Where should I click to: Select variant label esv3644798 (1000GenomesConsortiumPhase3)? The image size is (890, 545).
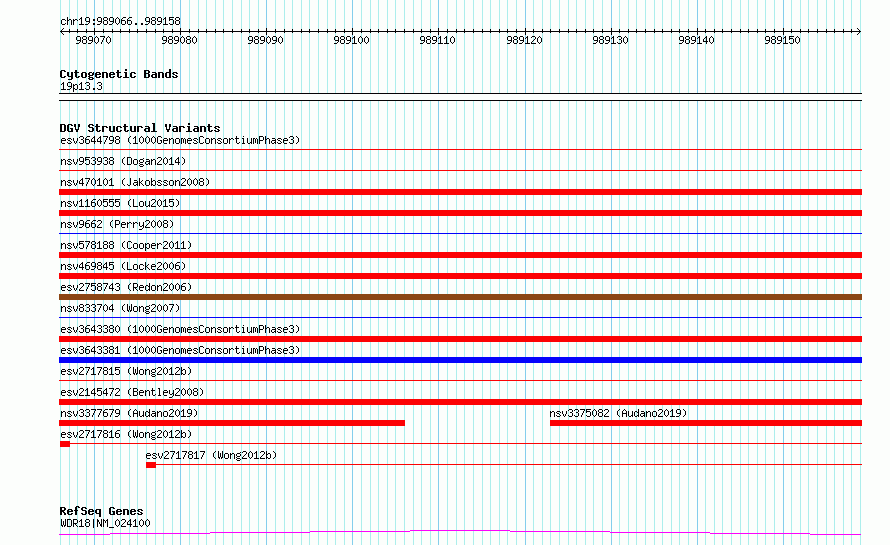(x=180, y=140)
